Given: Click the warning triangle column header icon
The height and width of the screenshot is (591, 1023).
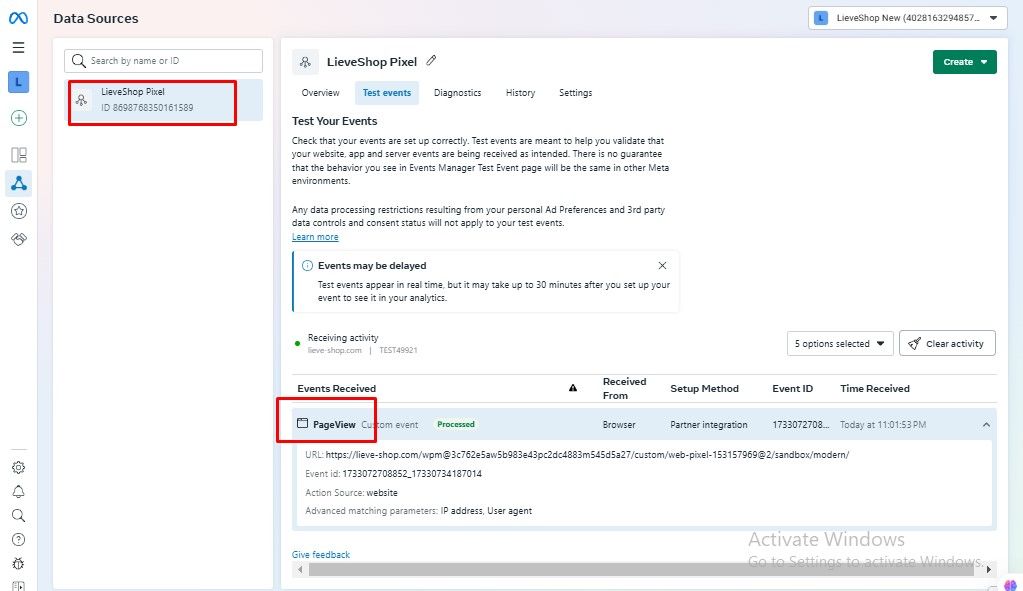Looking at the screenshot, I should (573, 388).
